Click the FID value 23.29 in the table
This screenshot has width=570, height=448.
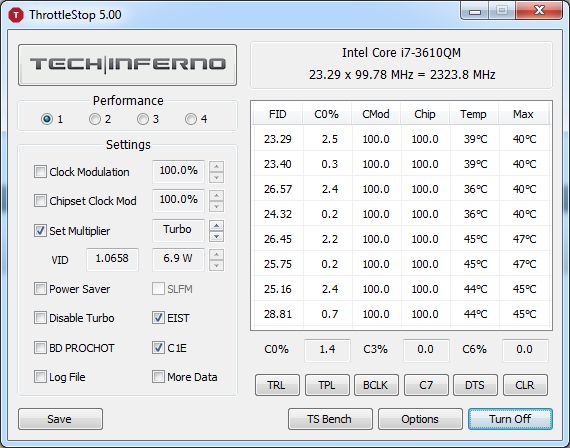point(278,139)
